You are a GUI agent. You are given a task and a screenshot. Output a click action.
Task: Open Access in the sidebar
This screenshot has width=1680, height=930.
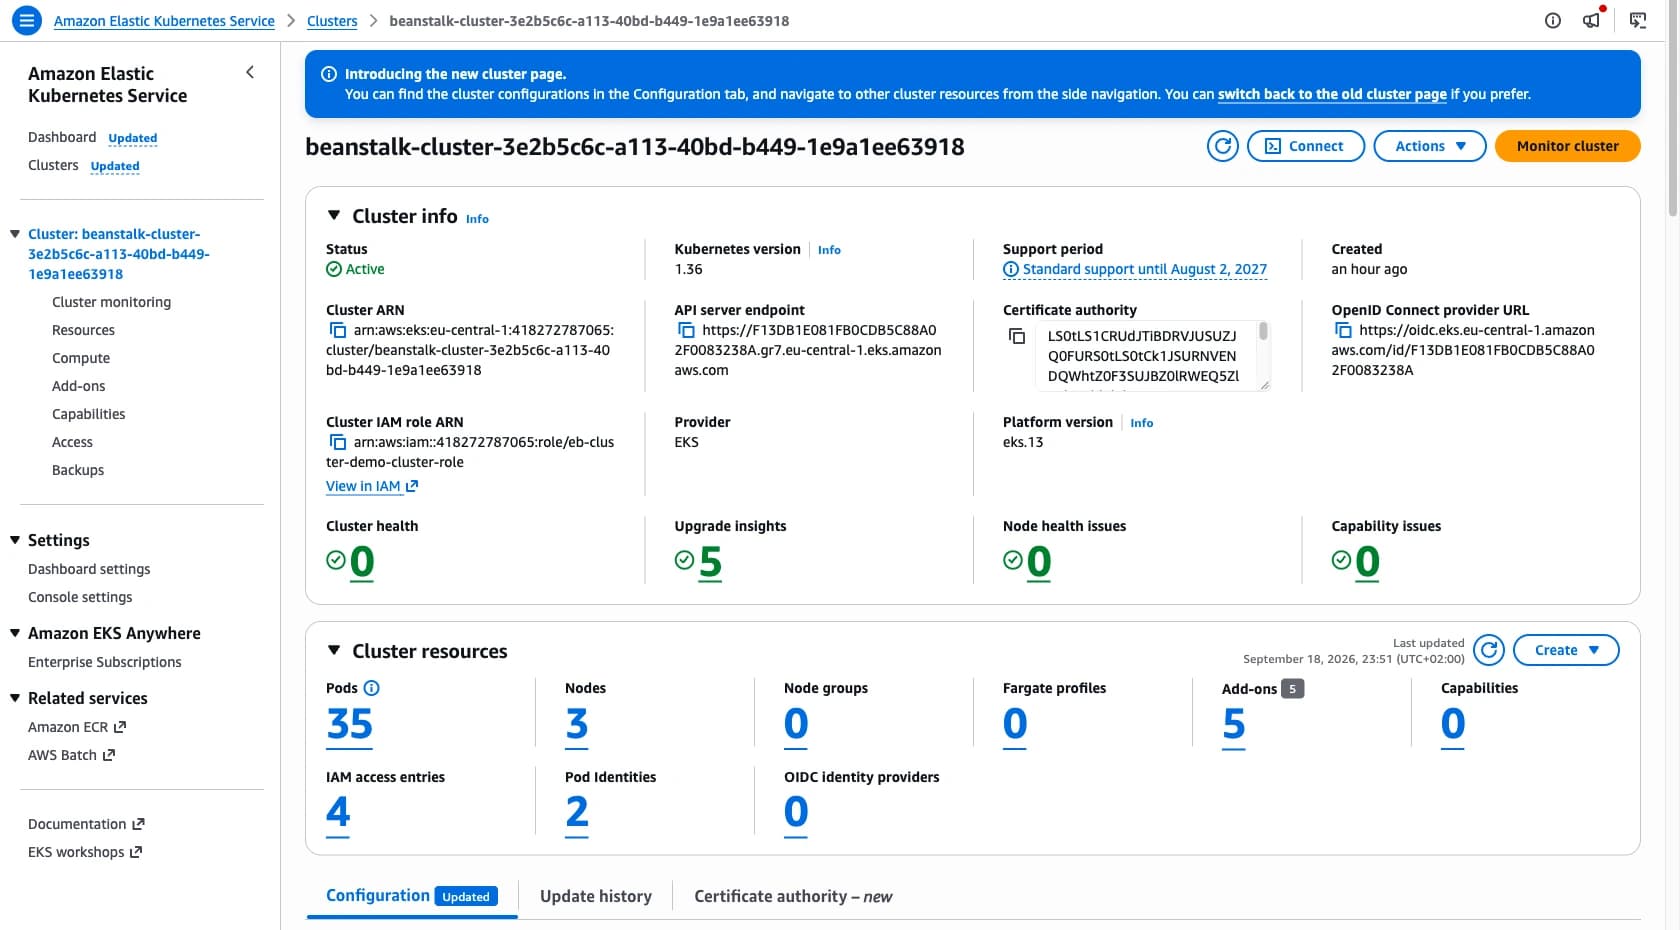point(72,442)
